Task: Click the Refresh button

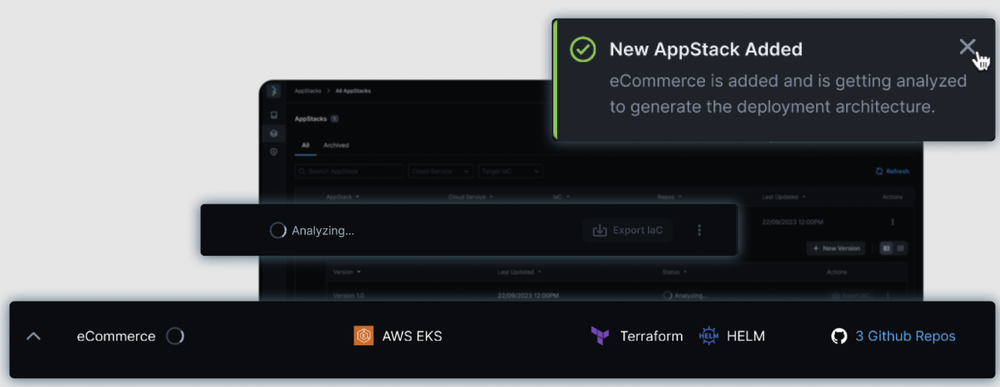Action: coord(892,171)
